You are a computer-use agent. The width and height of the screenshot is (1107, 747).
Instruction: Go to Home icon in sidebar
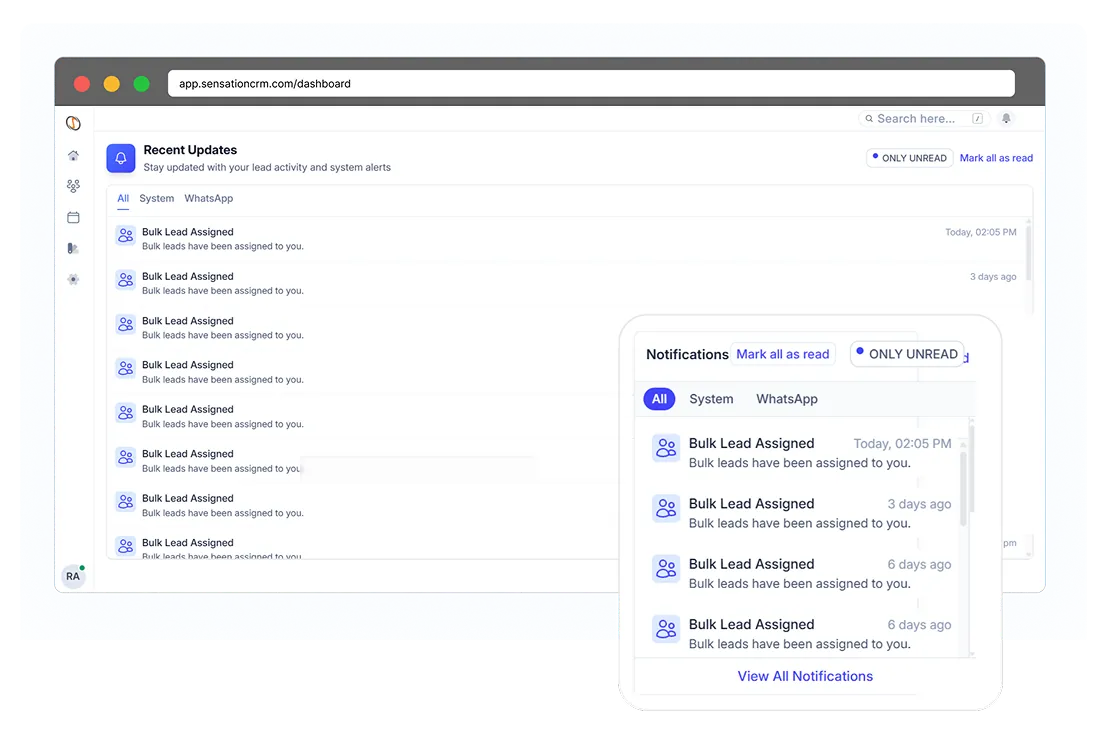pyautogui.click(x=73, y=155)
